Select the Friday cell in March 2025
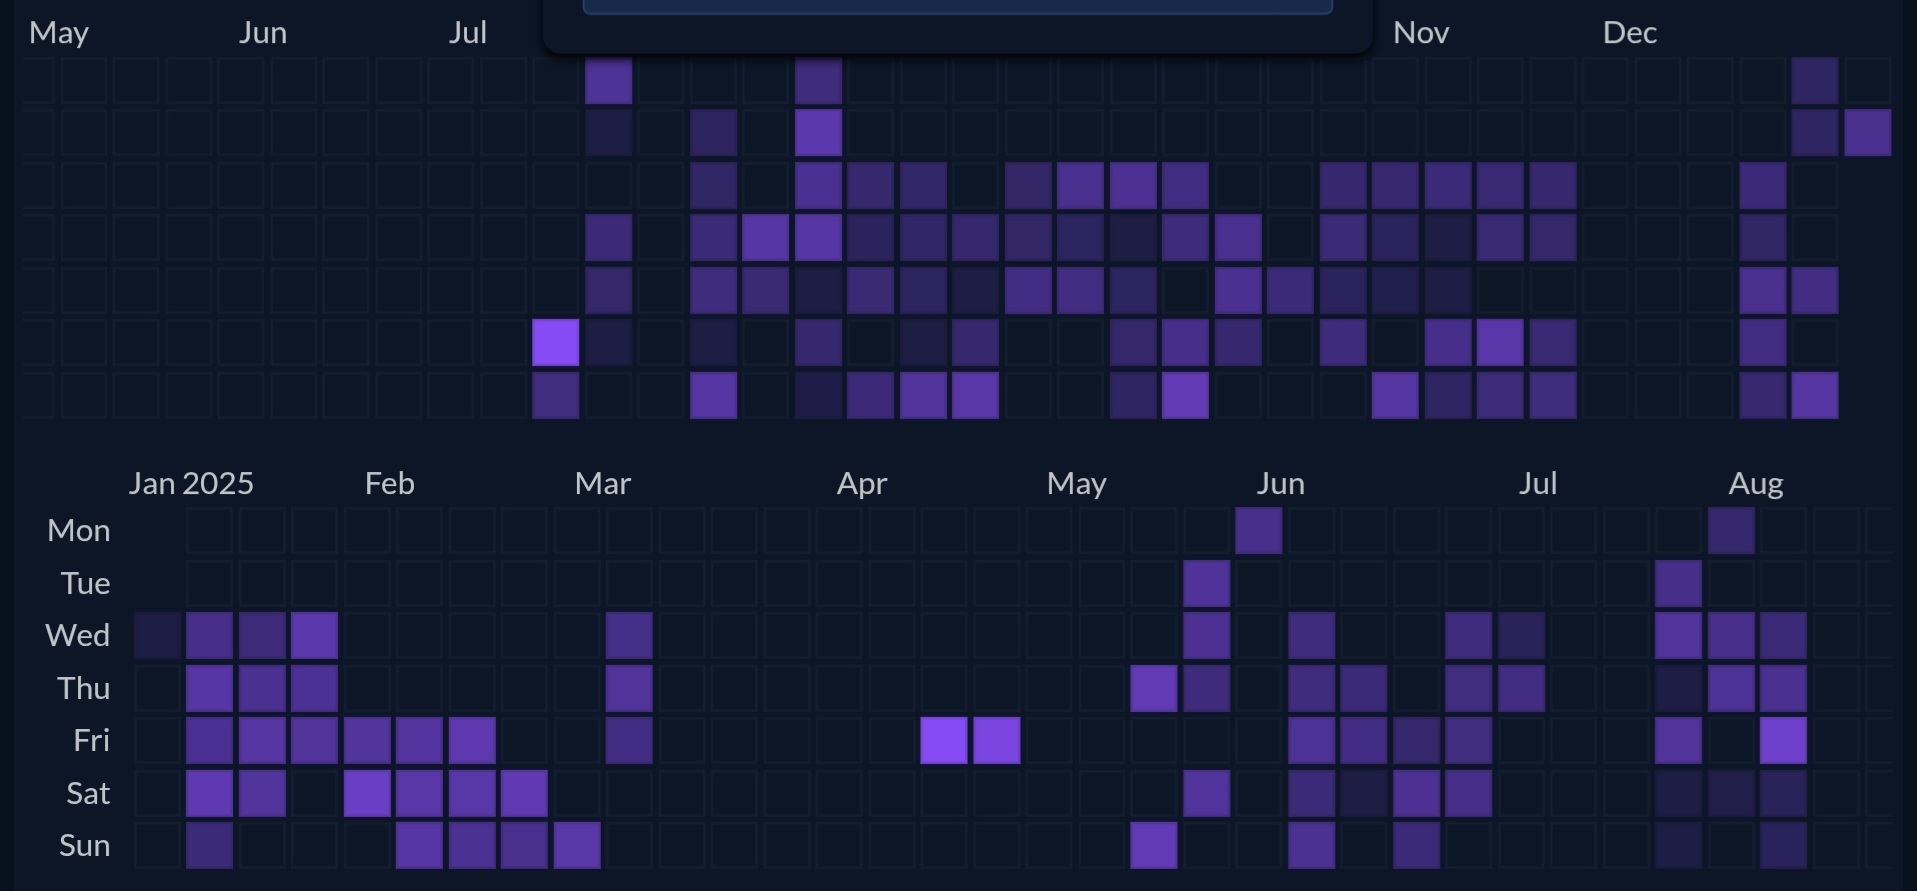Screen dimensions: 1917x891 629,741
